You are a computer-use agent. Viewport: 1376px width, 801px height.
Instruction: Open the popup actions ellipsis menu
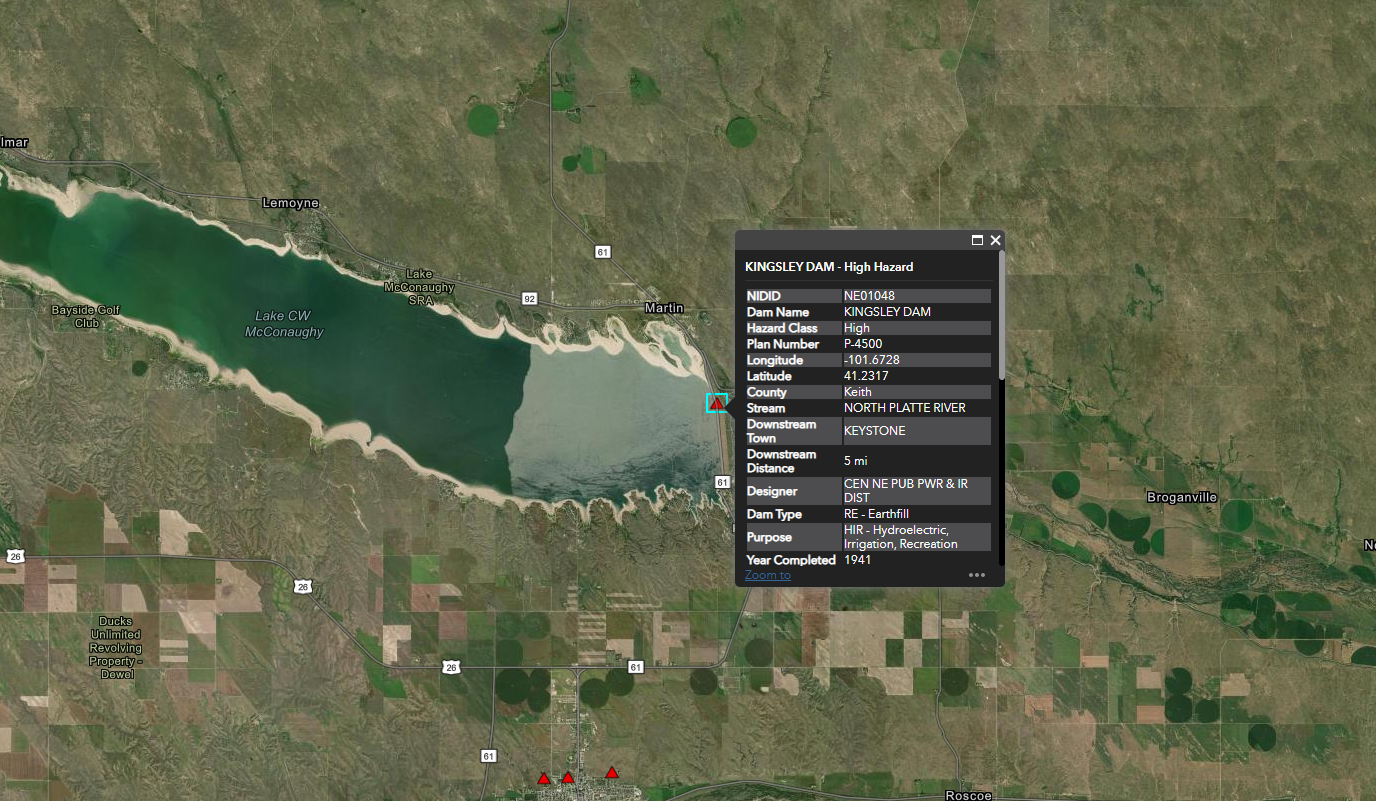(976, 574)
